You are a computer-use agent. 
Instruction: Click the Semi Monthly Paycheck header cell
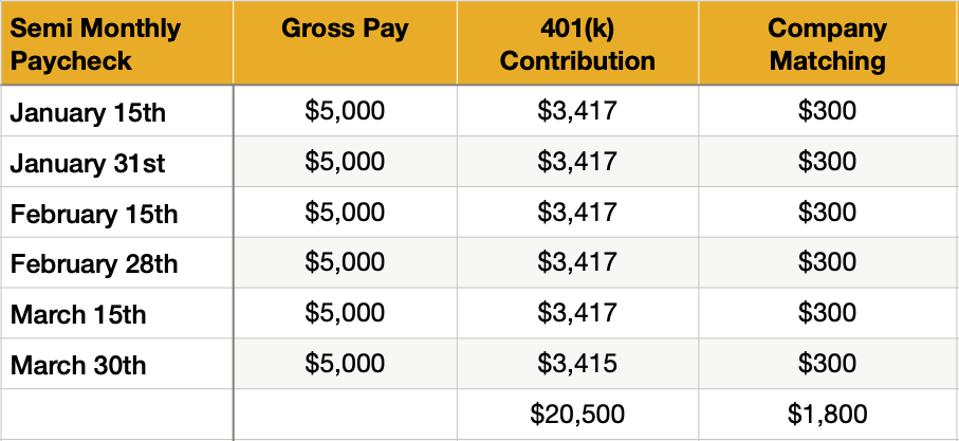(x=96, y=44)
